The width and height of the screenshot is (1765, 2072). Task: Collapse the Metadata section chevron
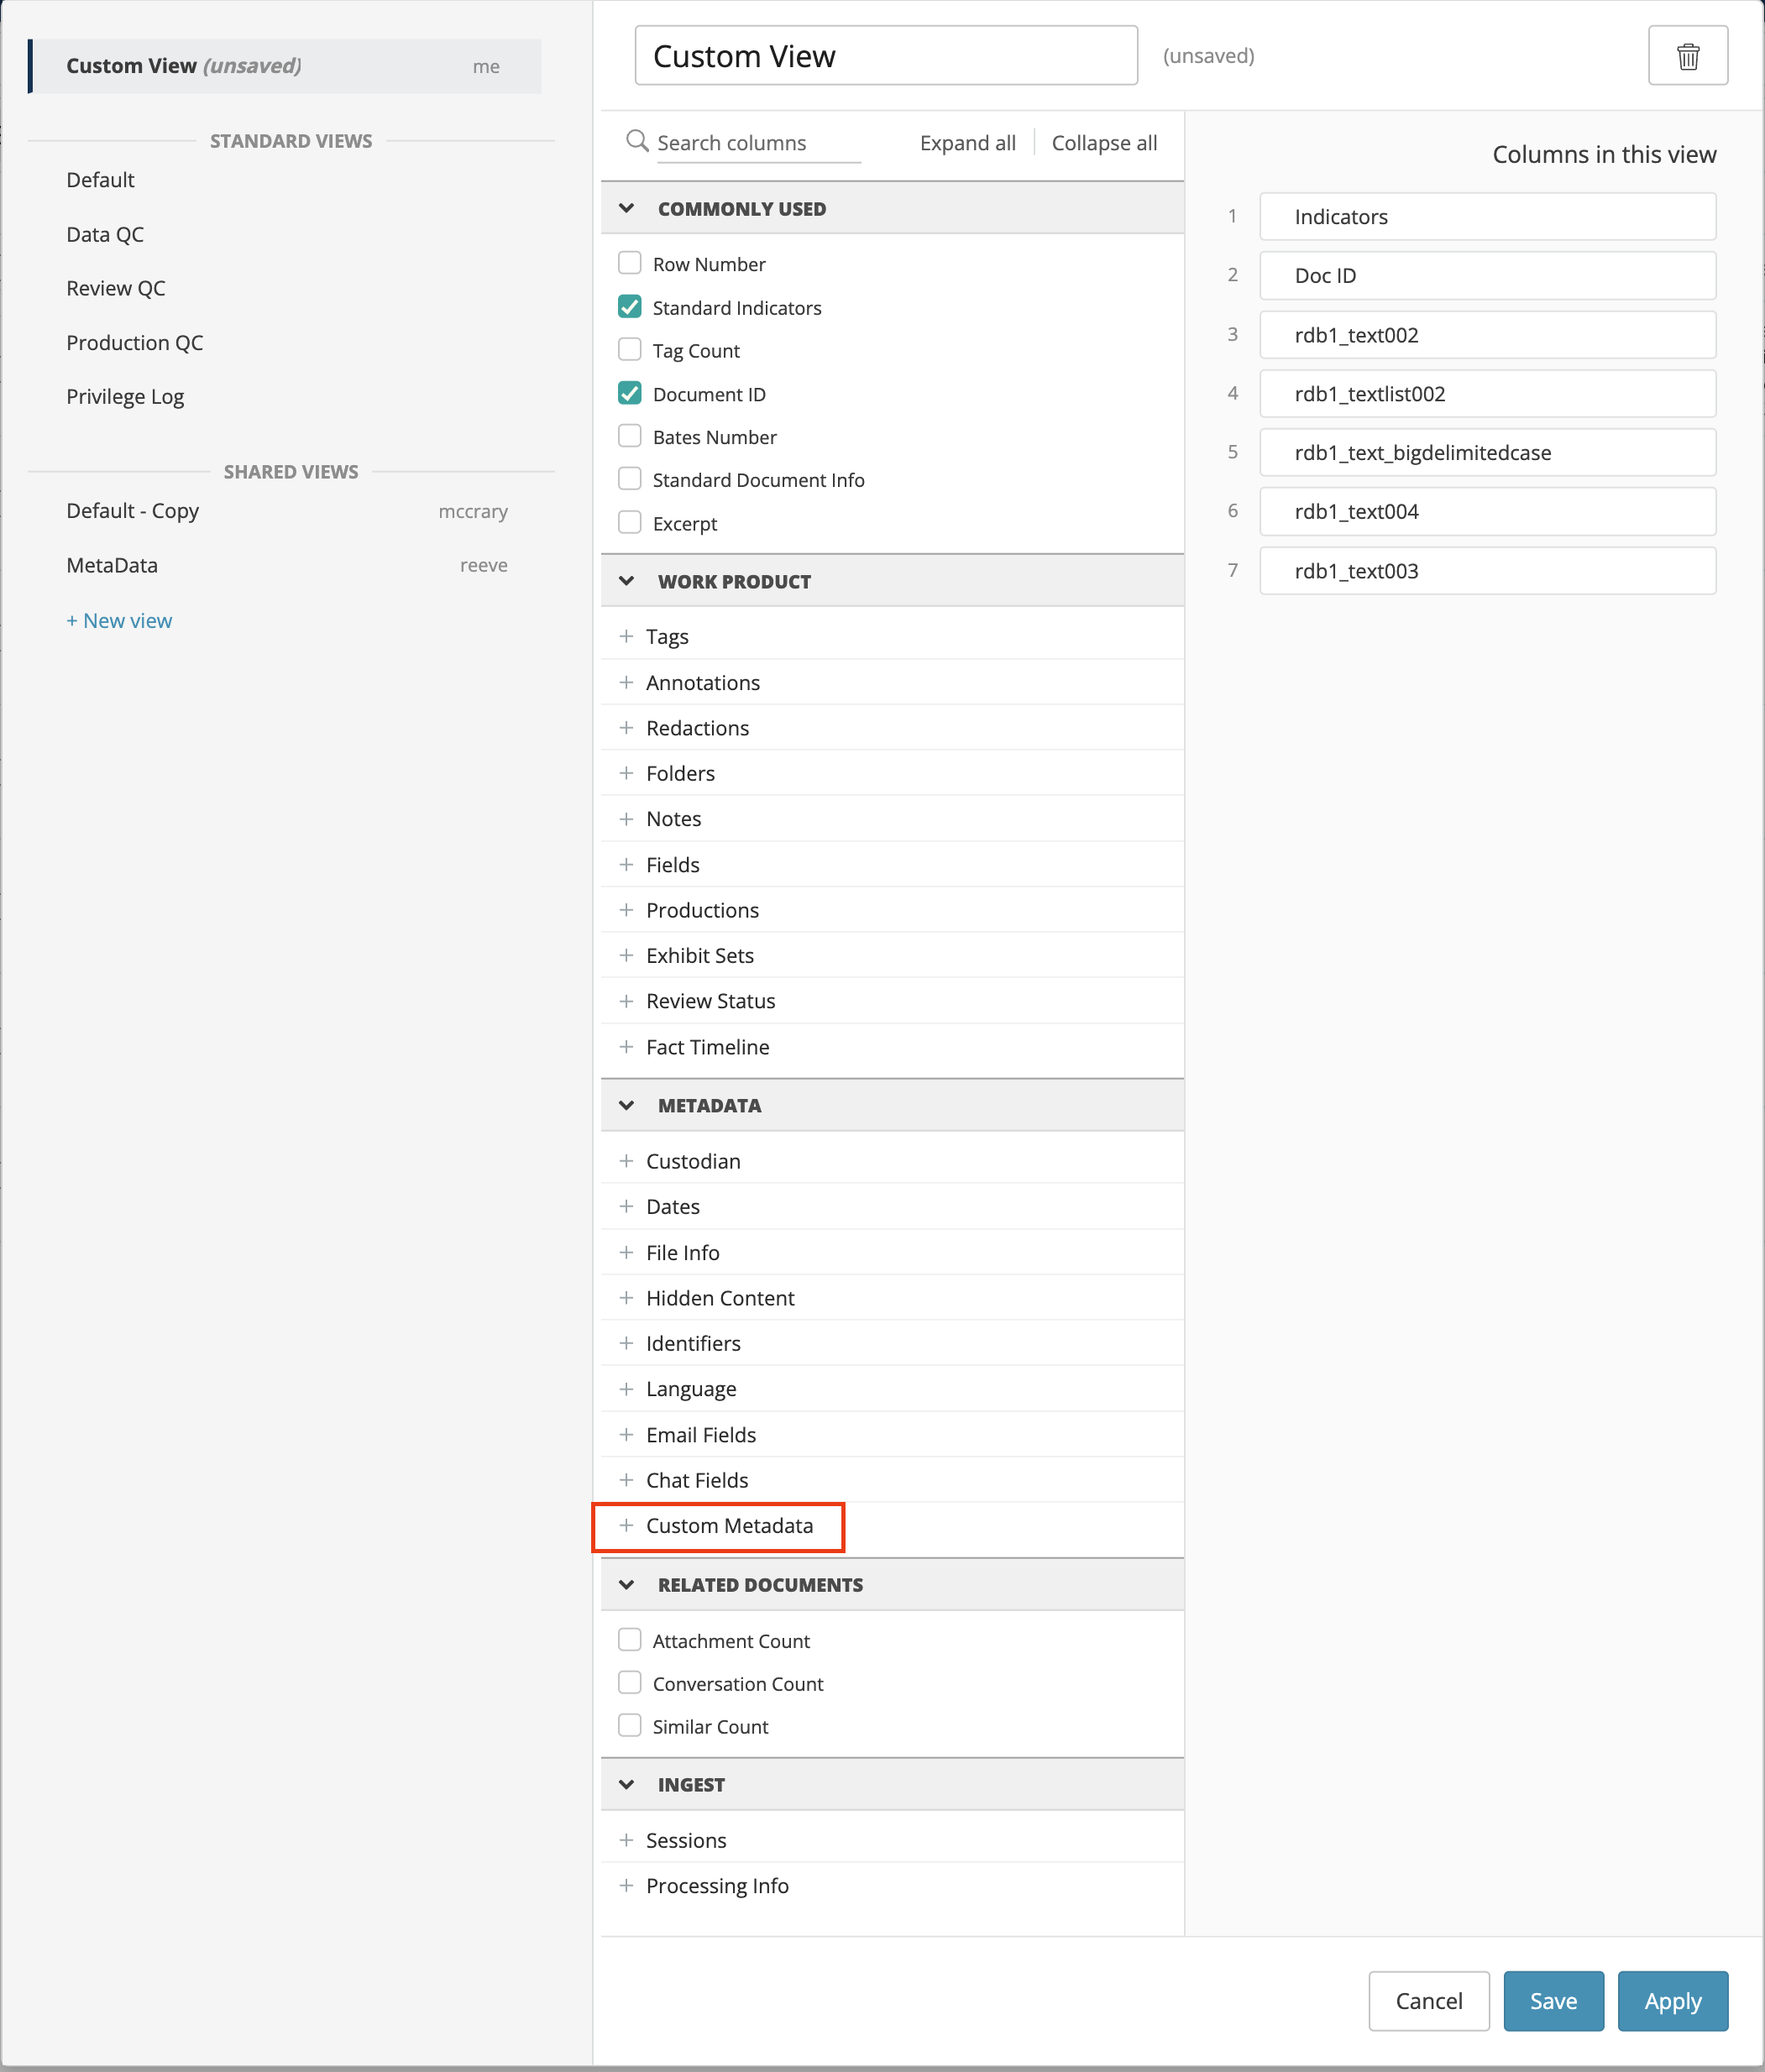click(x=627, y=1105)
